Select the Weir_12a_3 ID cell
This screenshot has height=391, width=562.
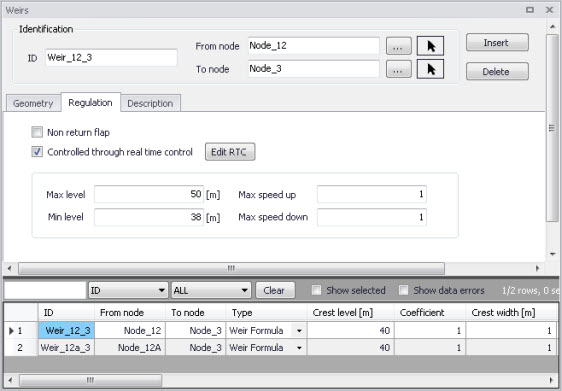[66, 347]
